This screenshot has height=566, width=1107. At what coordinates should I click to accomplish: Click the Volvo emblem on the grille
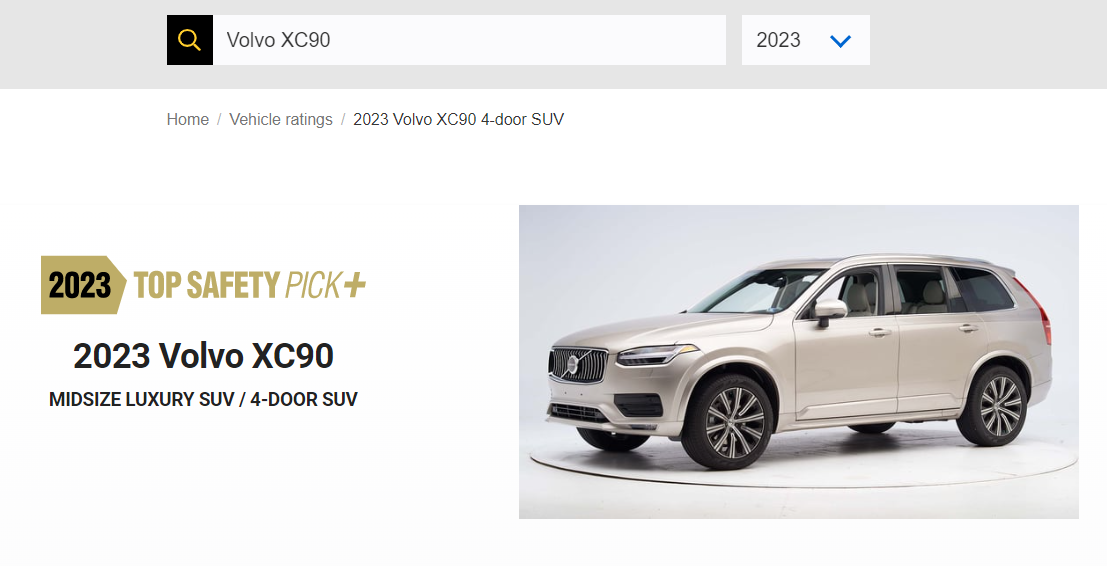(x=573, y=365)
